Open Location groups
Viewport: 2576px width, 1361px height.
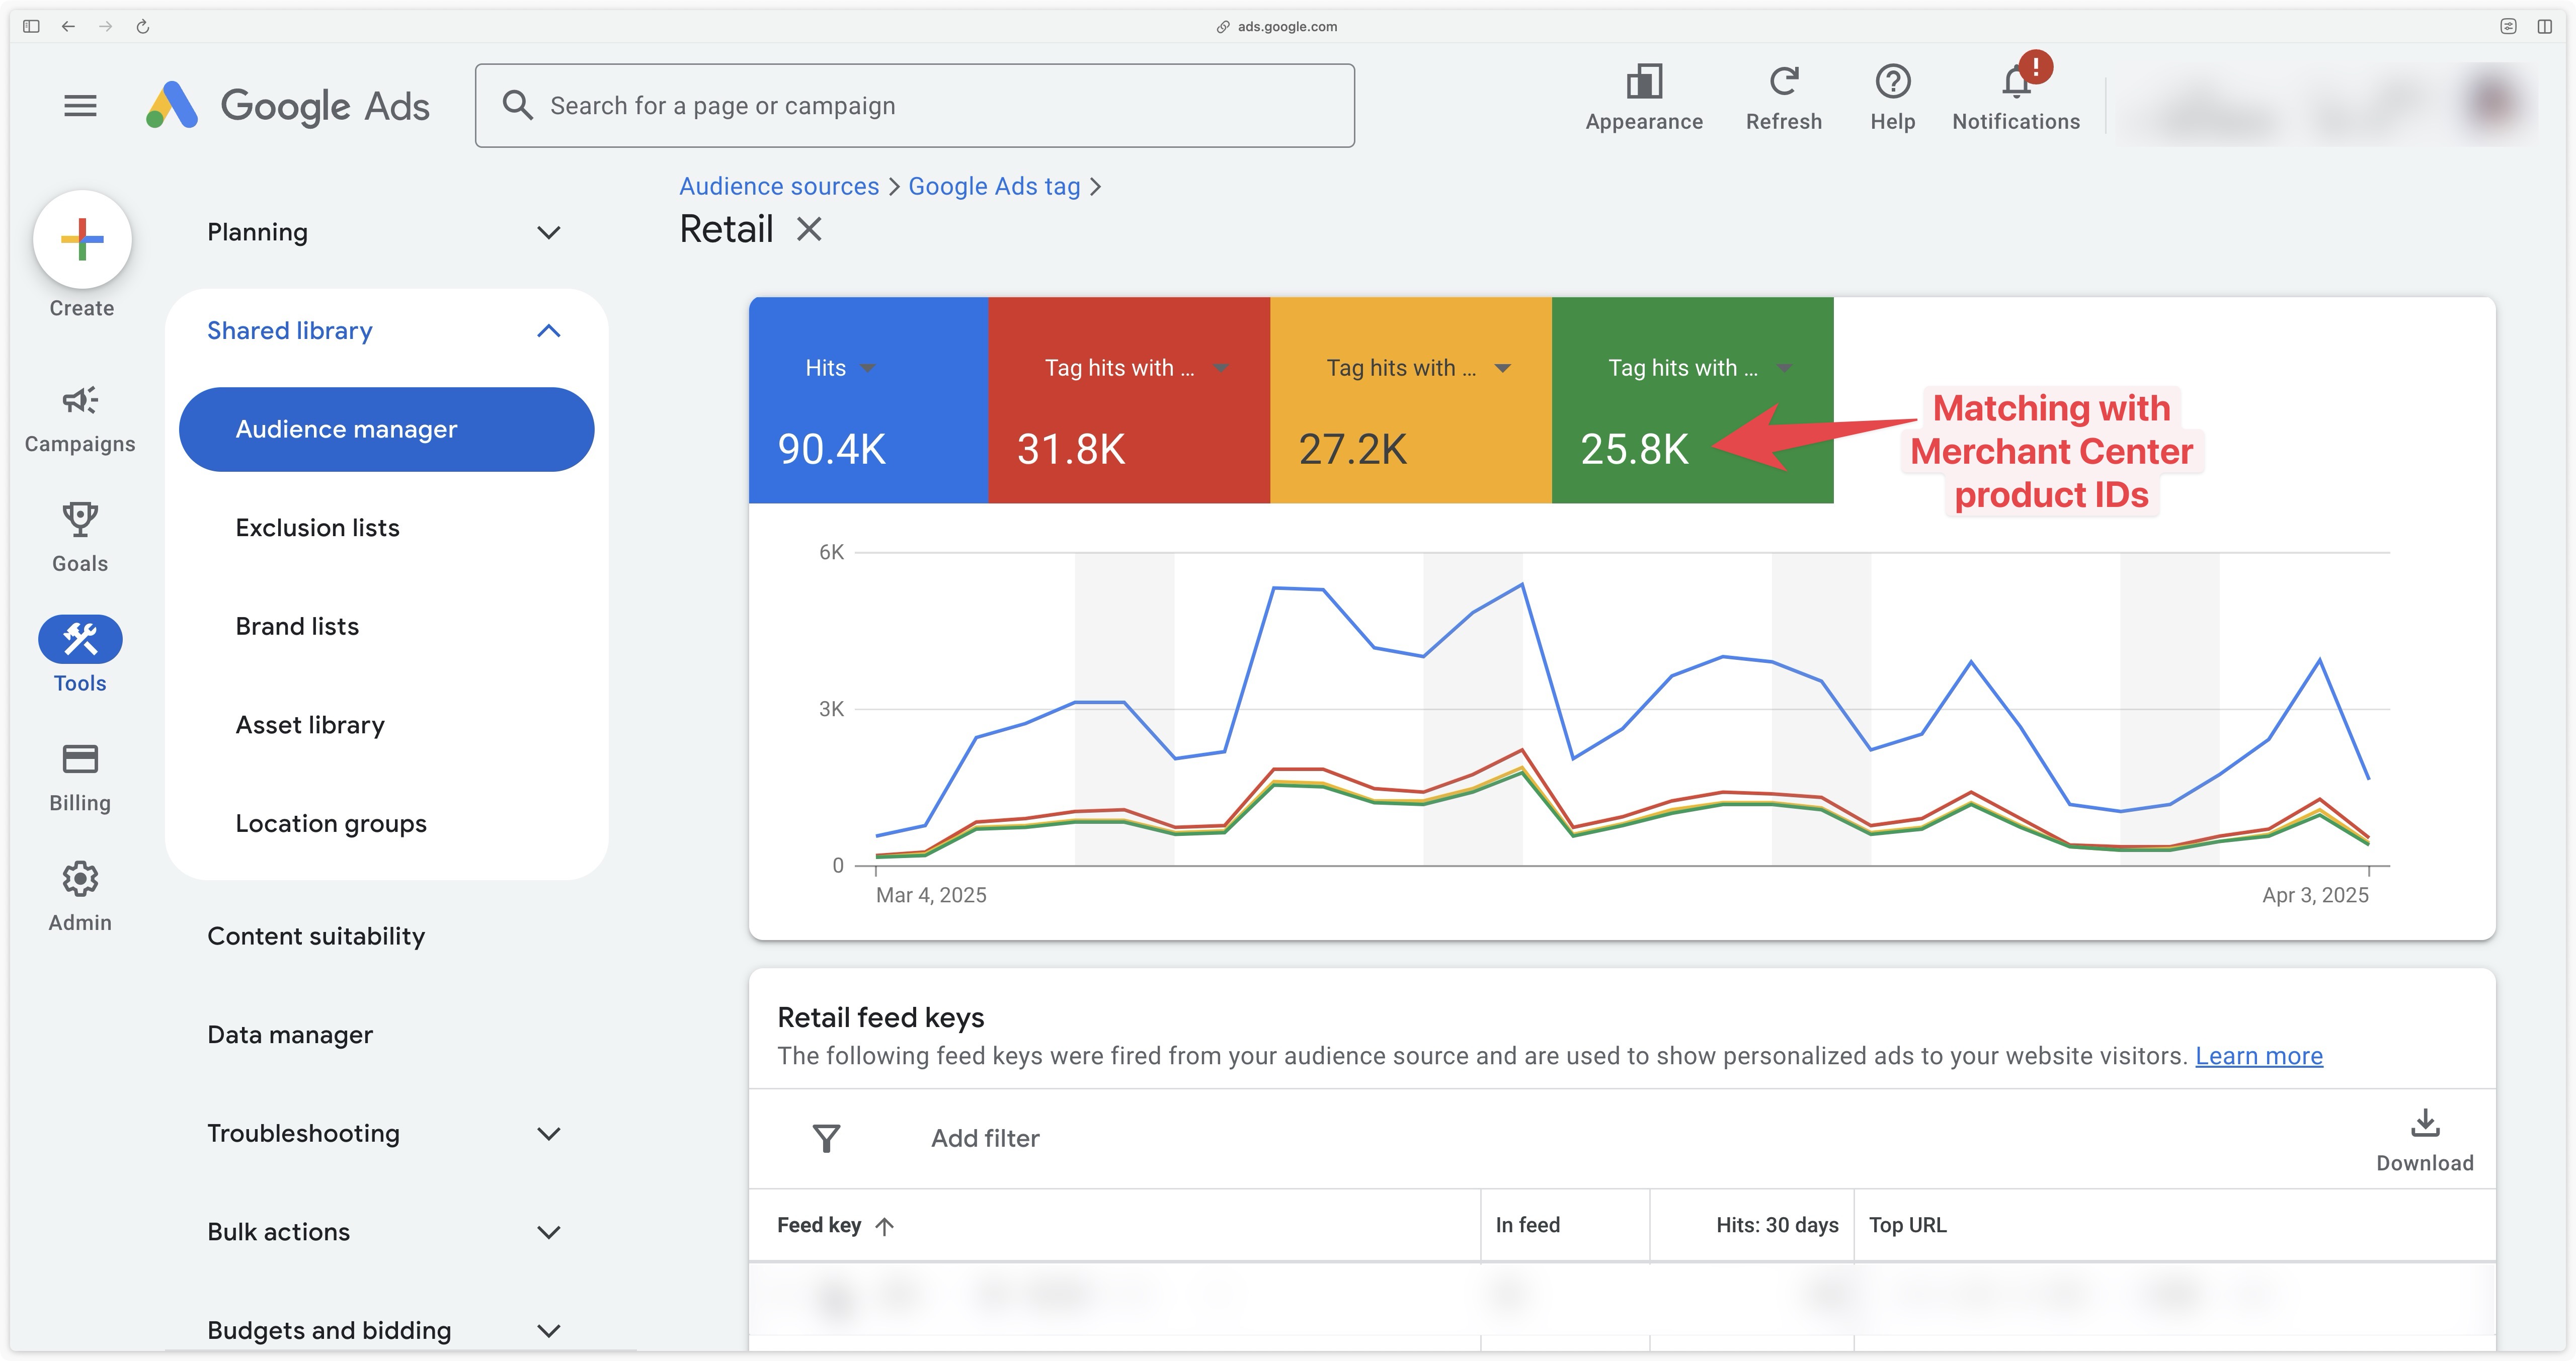pyautogui.click(x=331, y=823)
